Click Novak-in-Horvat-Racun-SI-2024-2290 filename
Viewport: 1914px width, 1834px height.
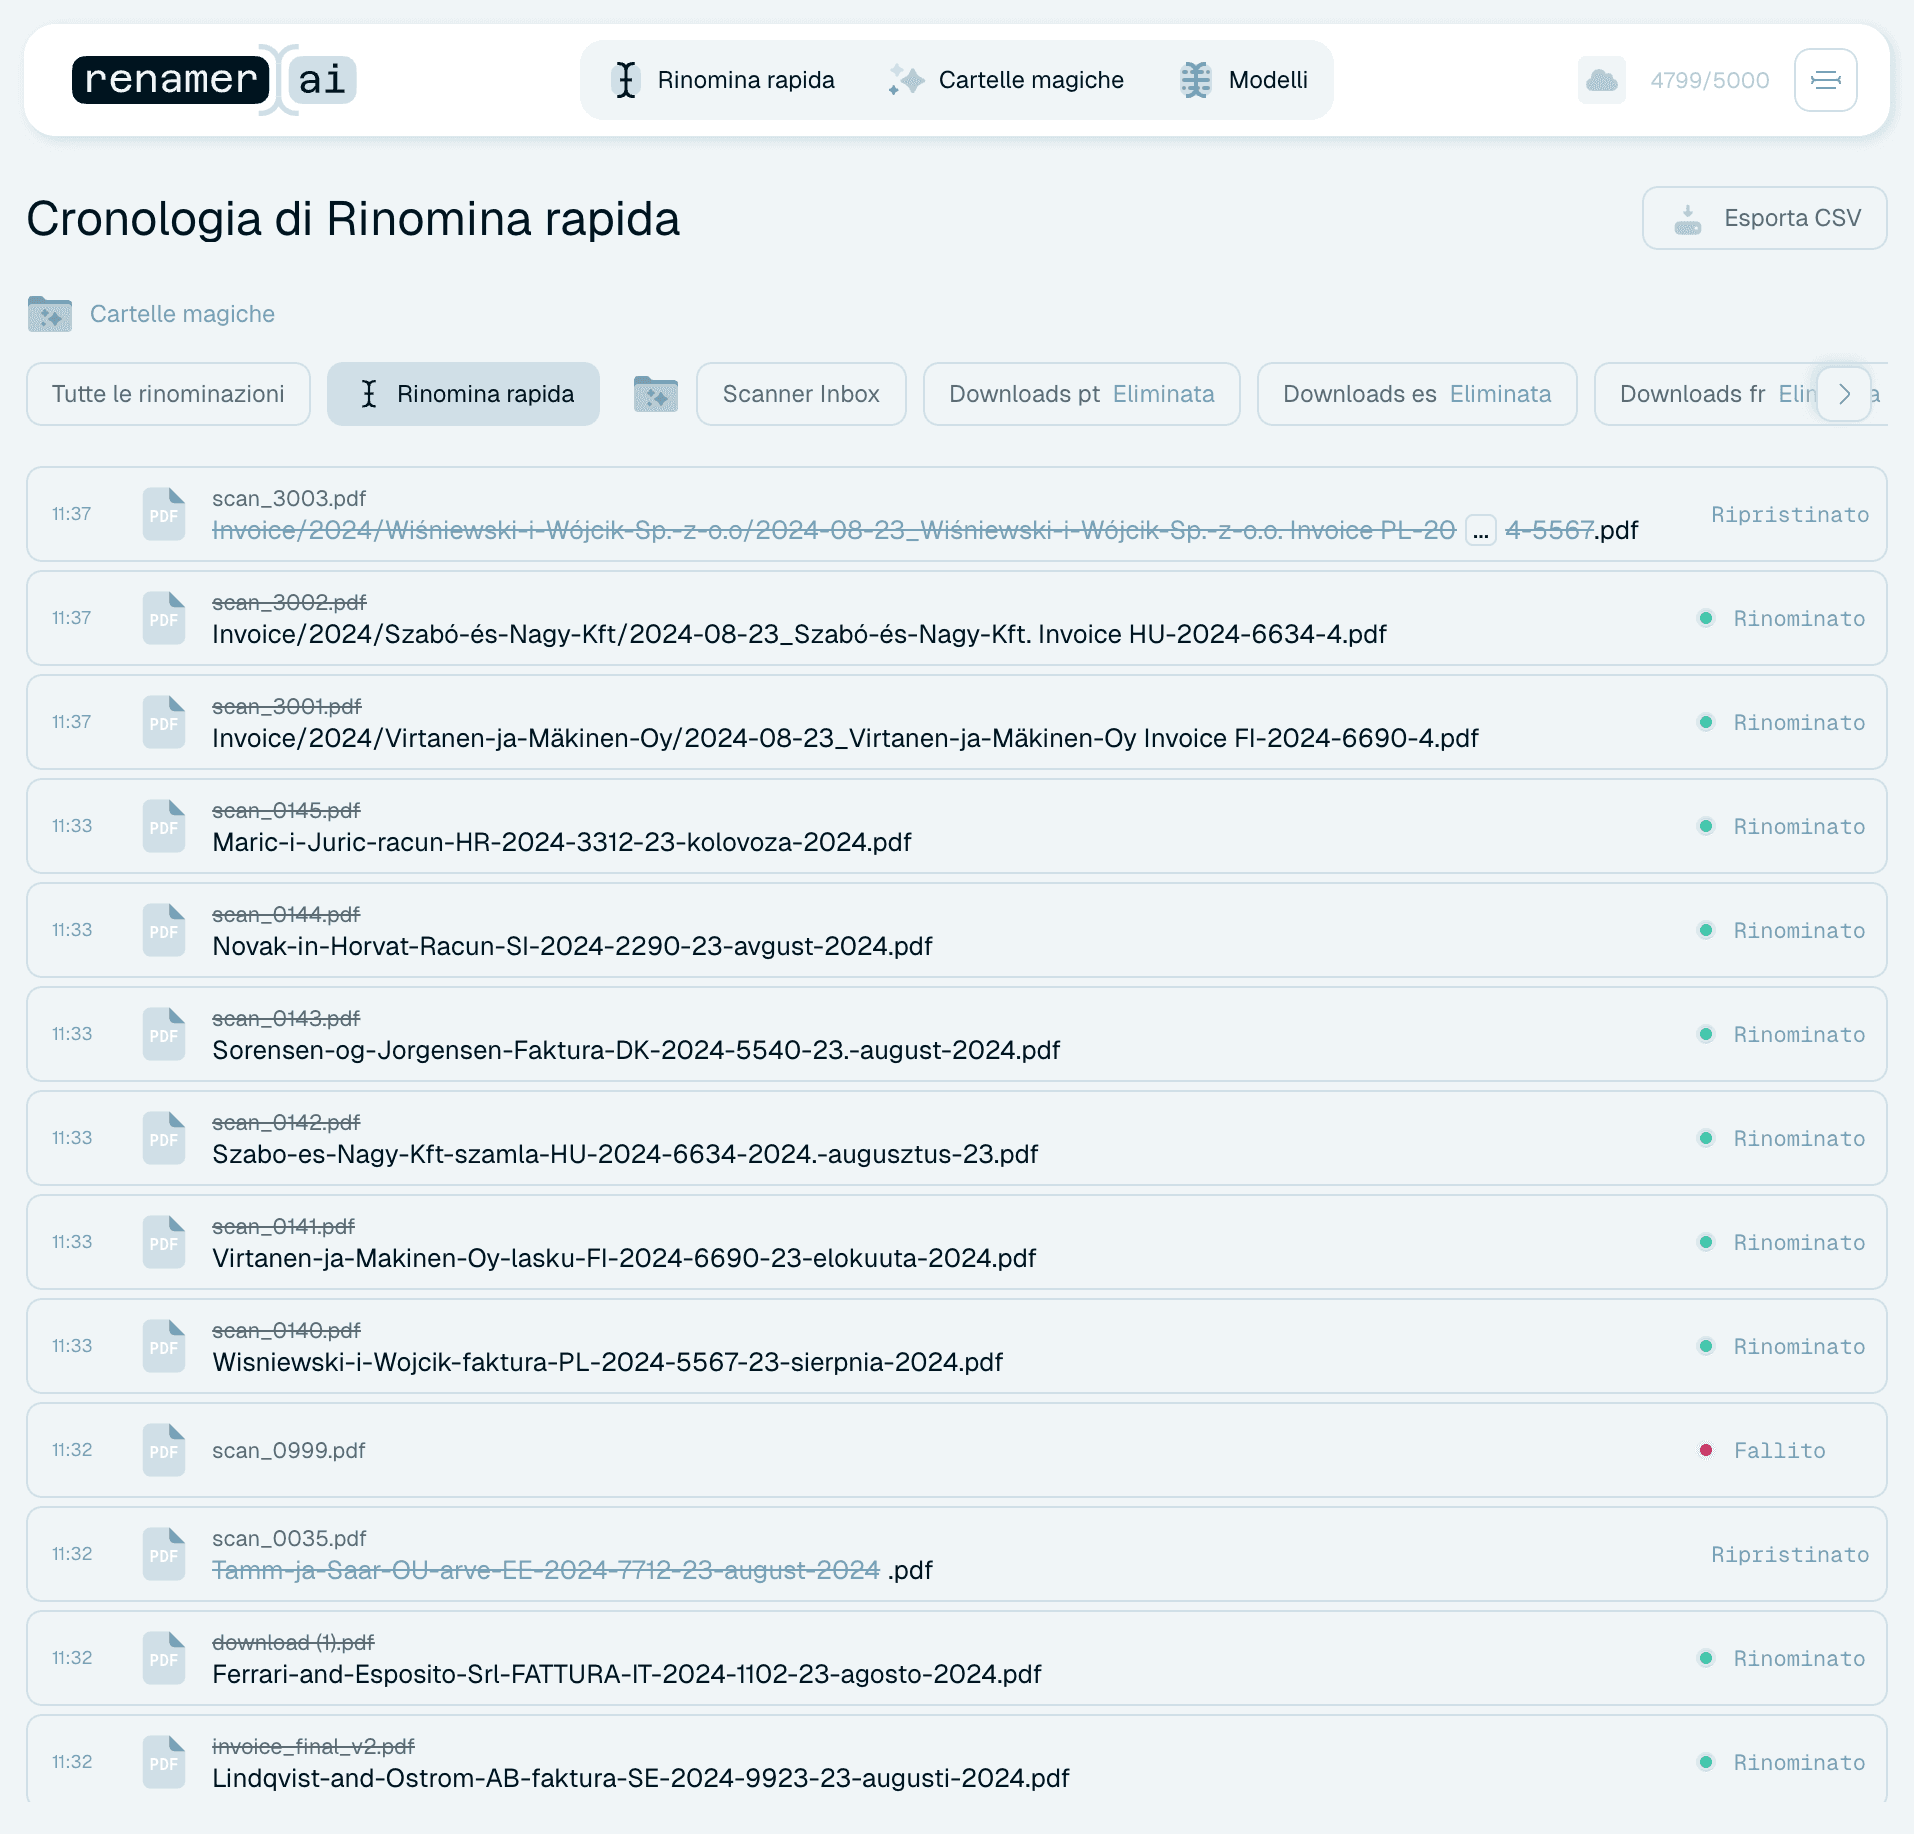[572, 946]
